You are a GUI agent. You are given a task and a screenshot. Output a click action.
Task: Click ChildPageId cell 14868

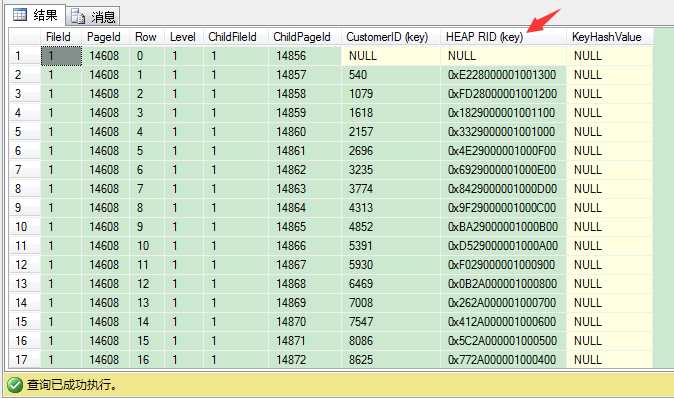(305, 284)
